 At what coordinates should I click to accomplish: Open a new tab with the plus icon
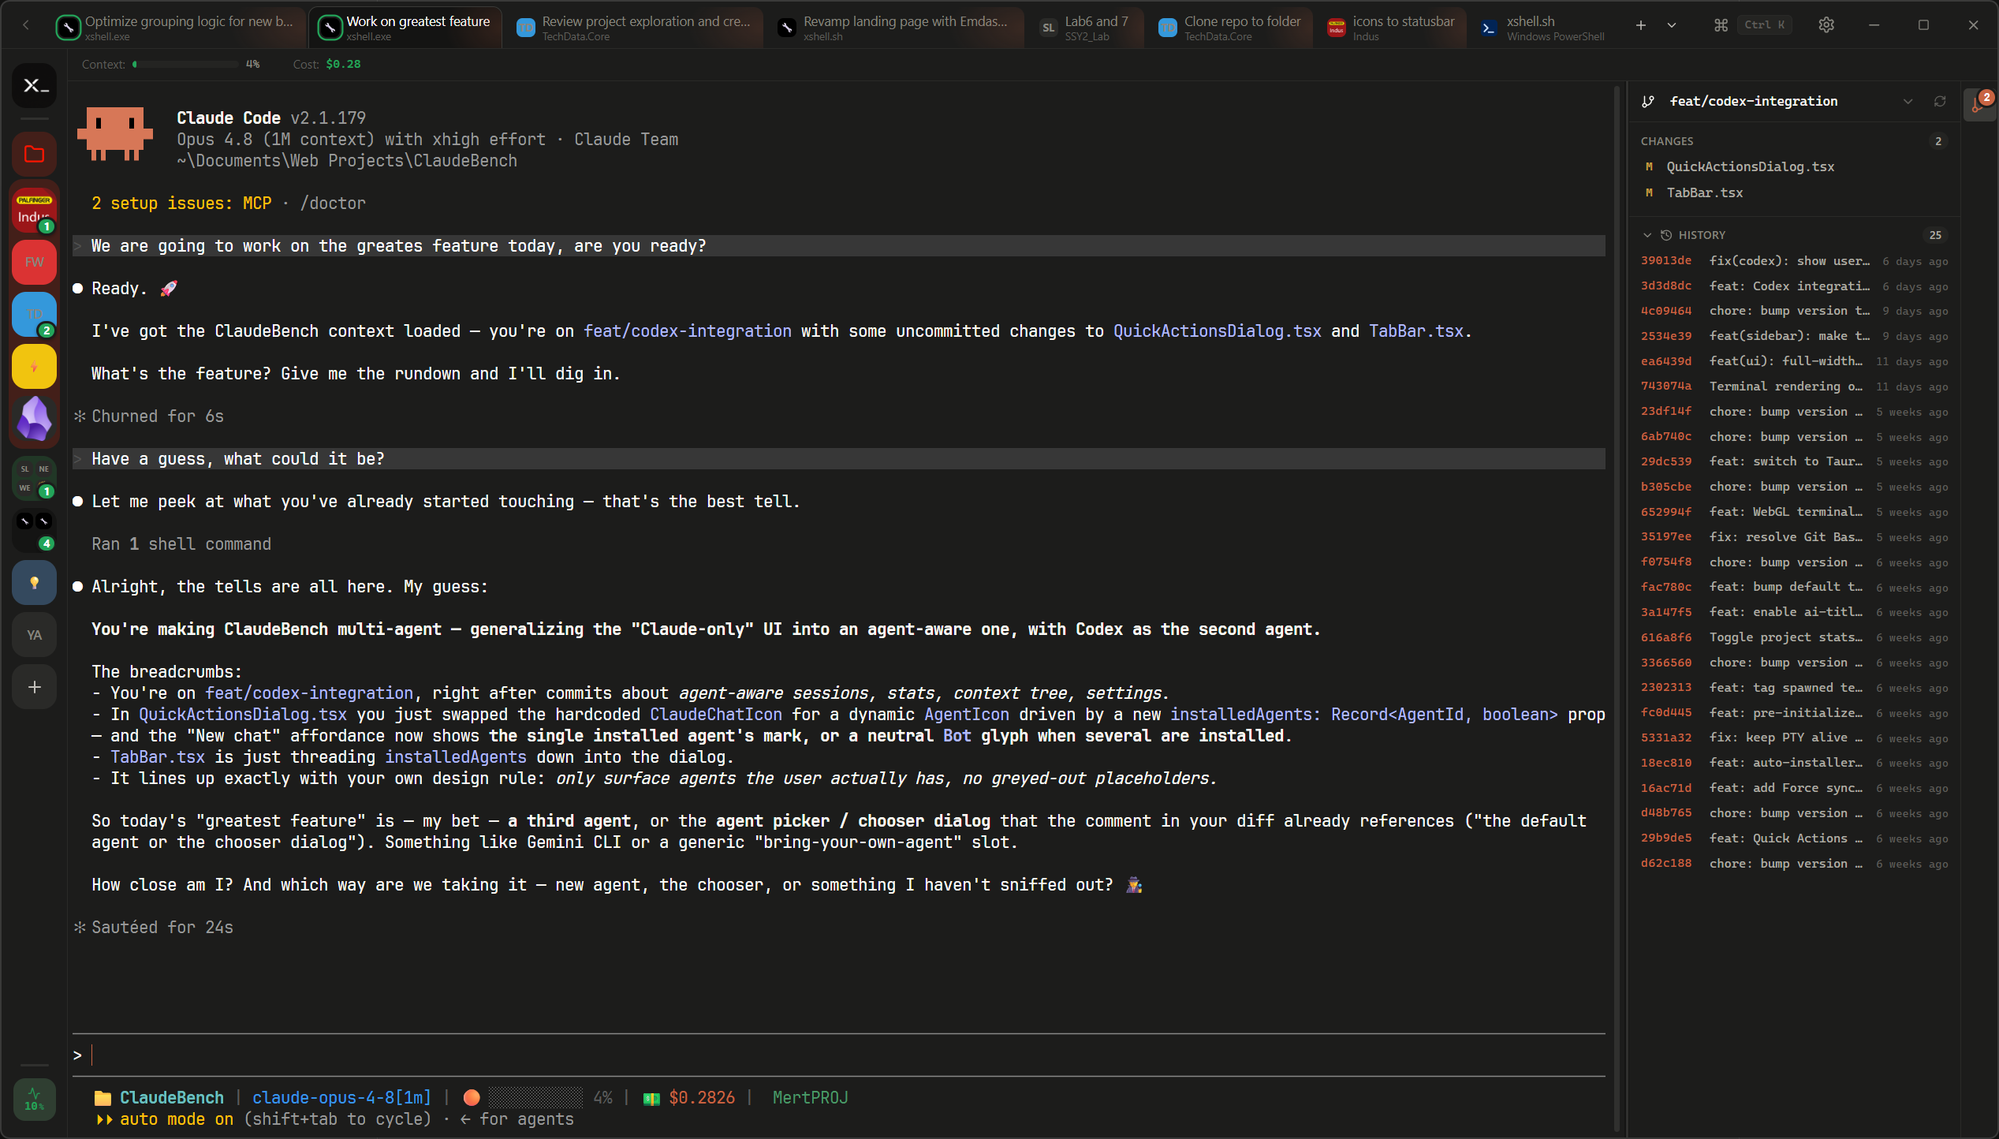coord(1641,25)
